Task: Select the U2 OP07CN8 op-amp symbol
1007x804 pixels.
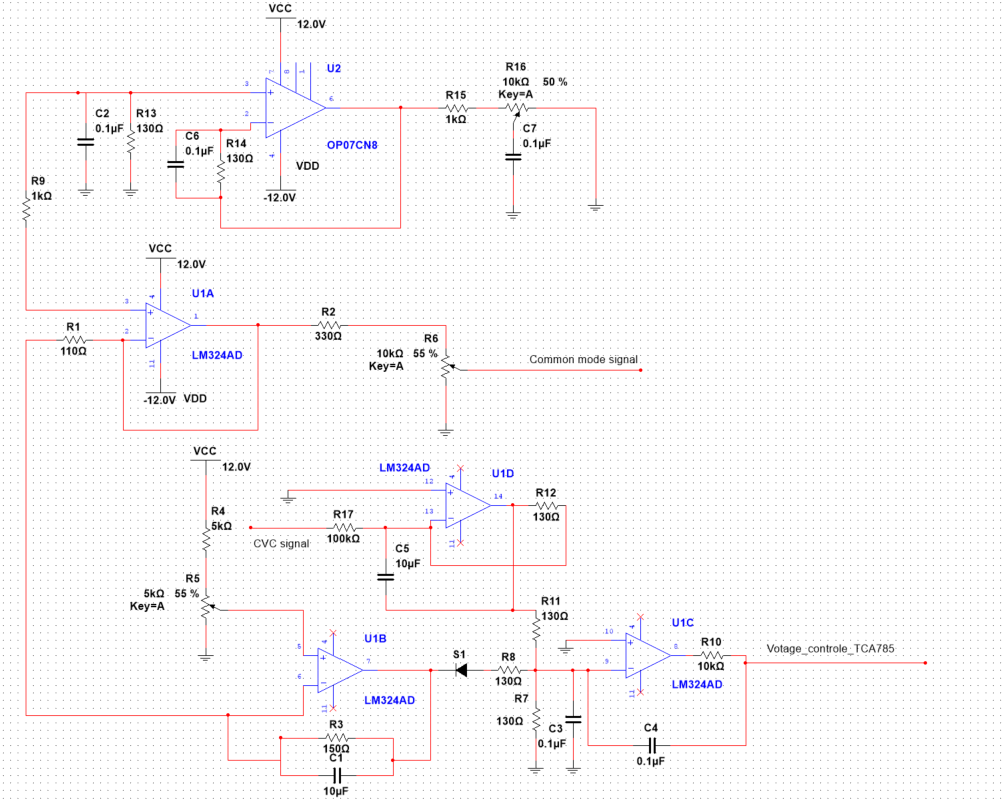Action: click(295, 108)
